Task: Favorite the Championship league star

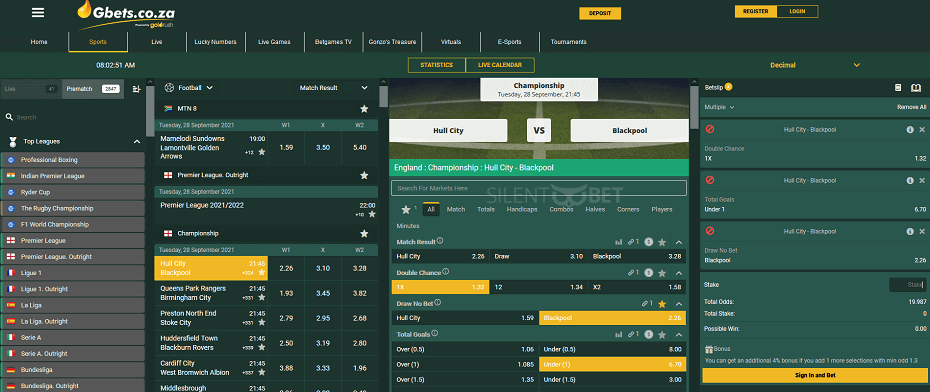Action: point(364,233)
